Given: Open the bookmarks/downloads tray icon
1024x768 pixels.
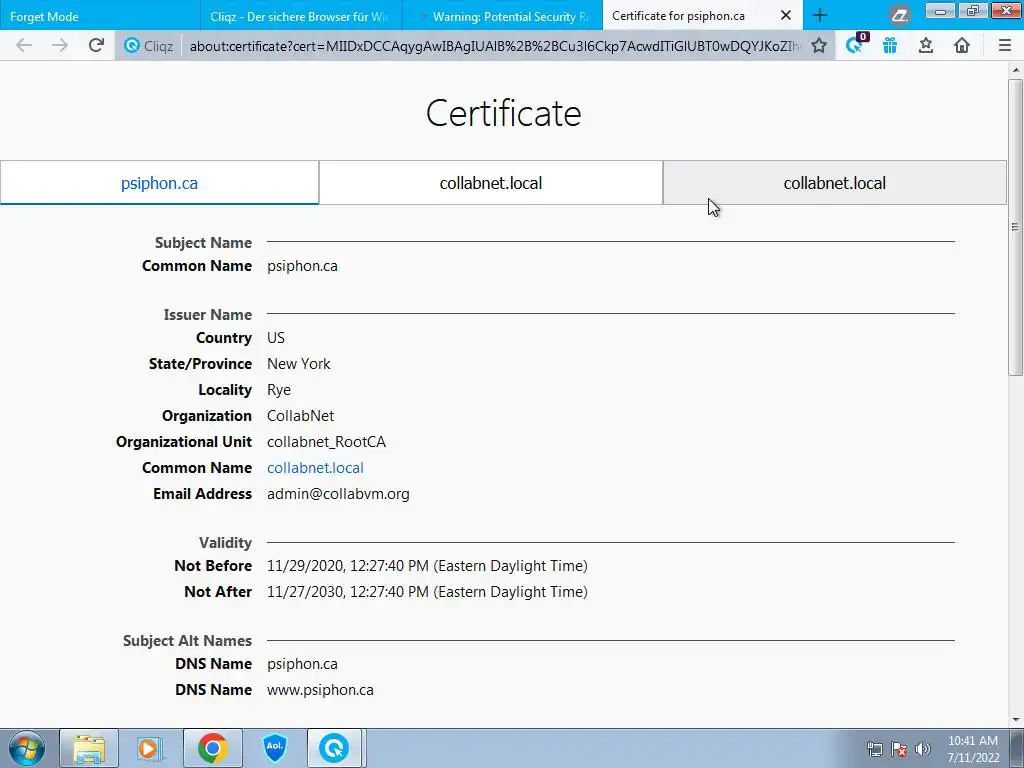Looking at the screenshot, I should point(926,45).
